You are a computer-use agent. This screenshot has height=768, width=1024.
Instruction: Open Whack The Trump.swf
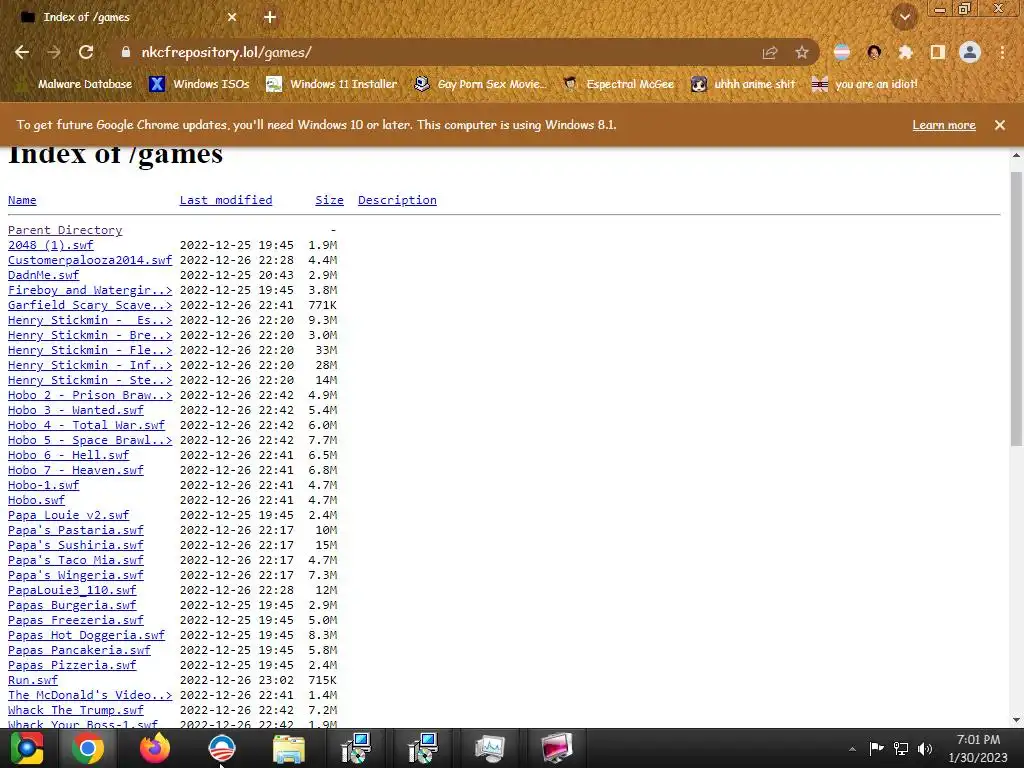pos(76,711)
